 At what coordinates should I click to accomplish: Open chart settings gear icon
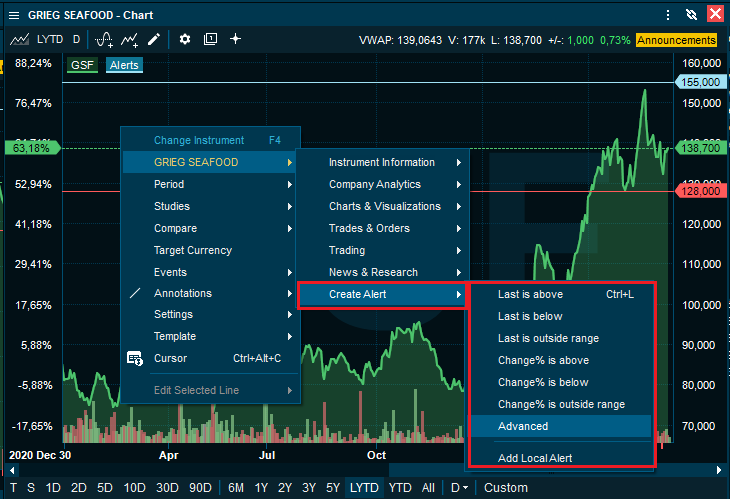point(184,40)
